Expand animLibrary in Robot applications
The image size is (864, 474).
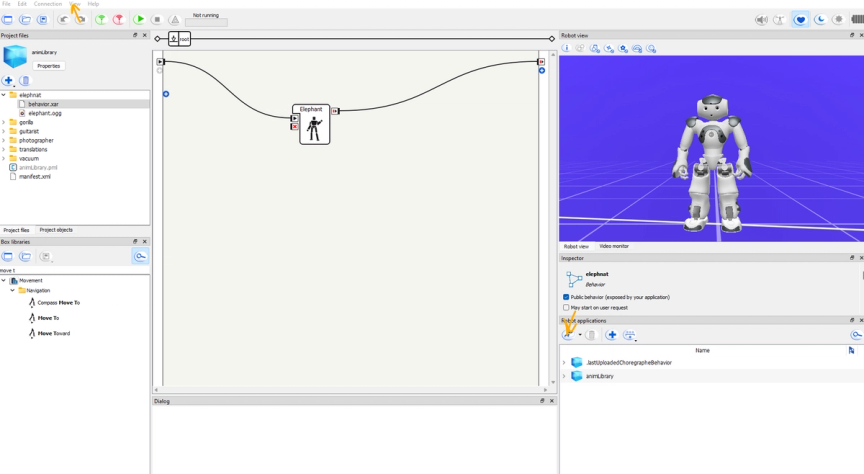tap(564, 376)
